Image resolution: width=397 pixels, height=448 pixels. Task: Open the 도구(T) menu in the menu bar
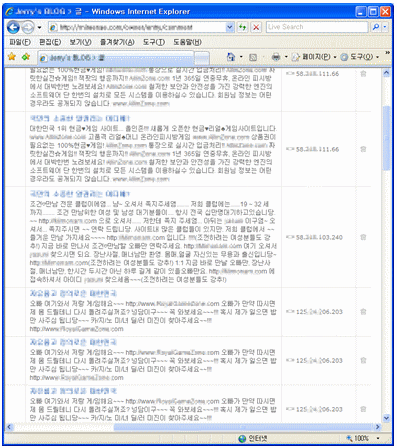[154, 42]
